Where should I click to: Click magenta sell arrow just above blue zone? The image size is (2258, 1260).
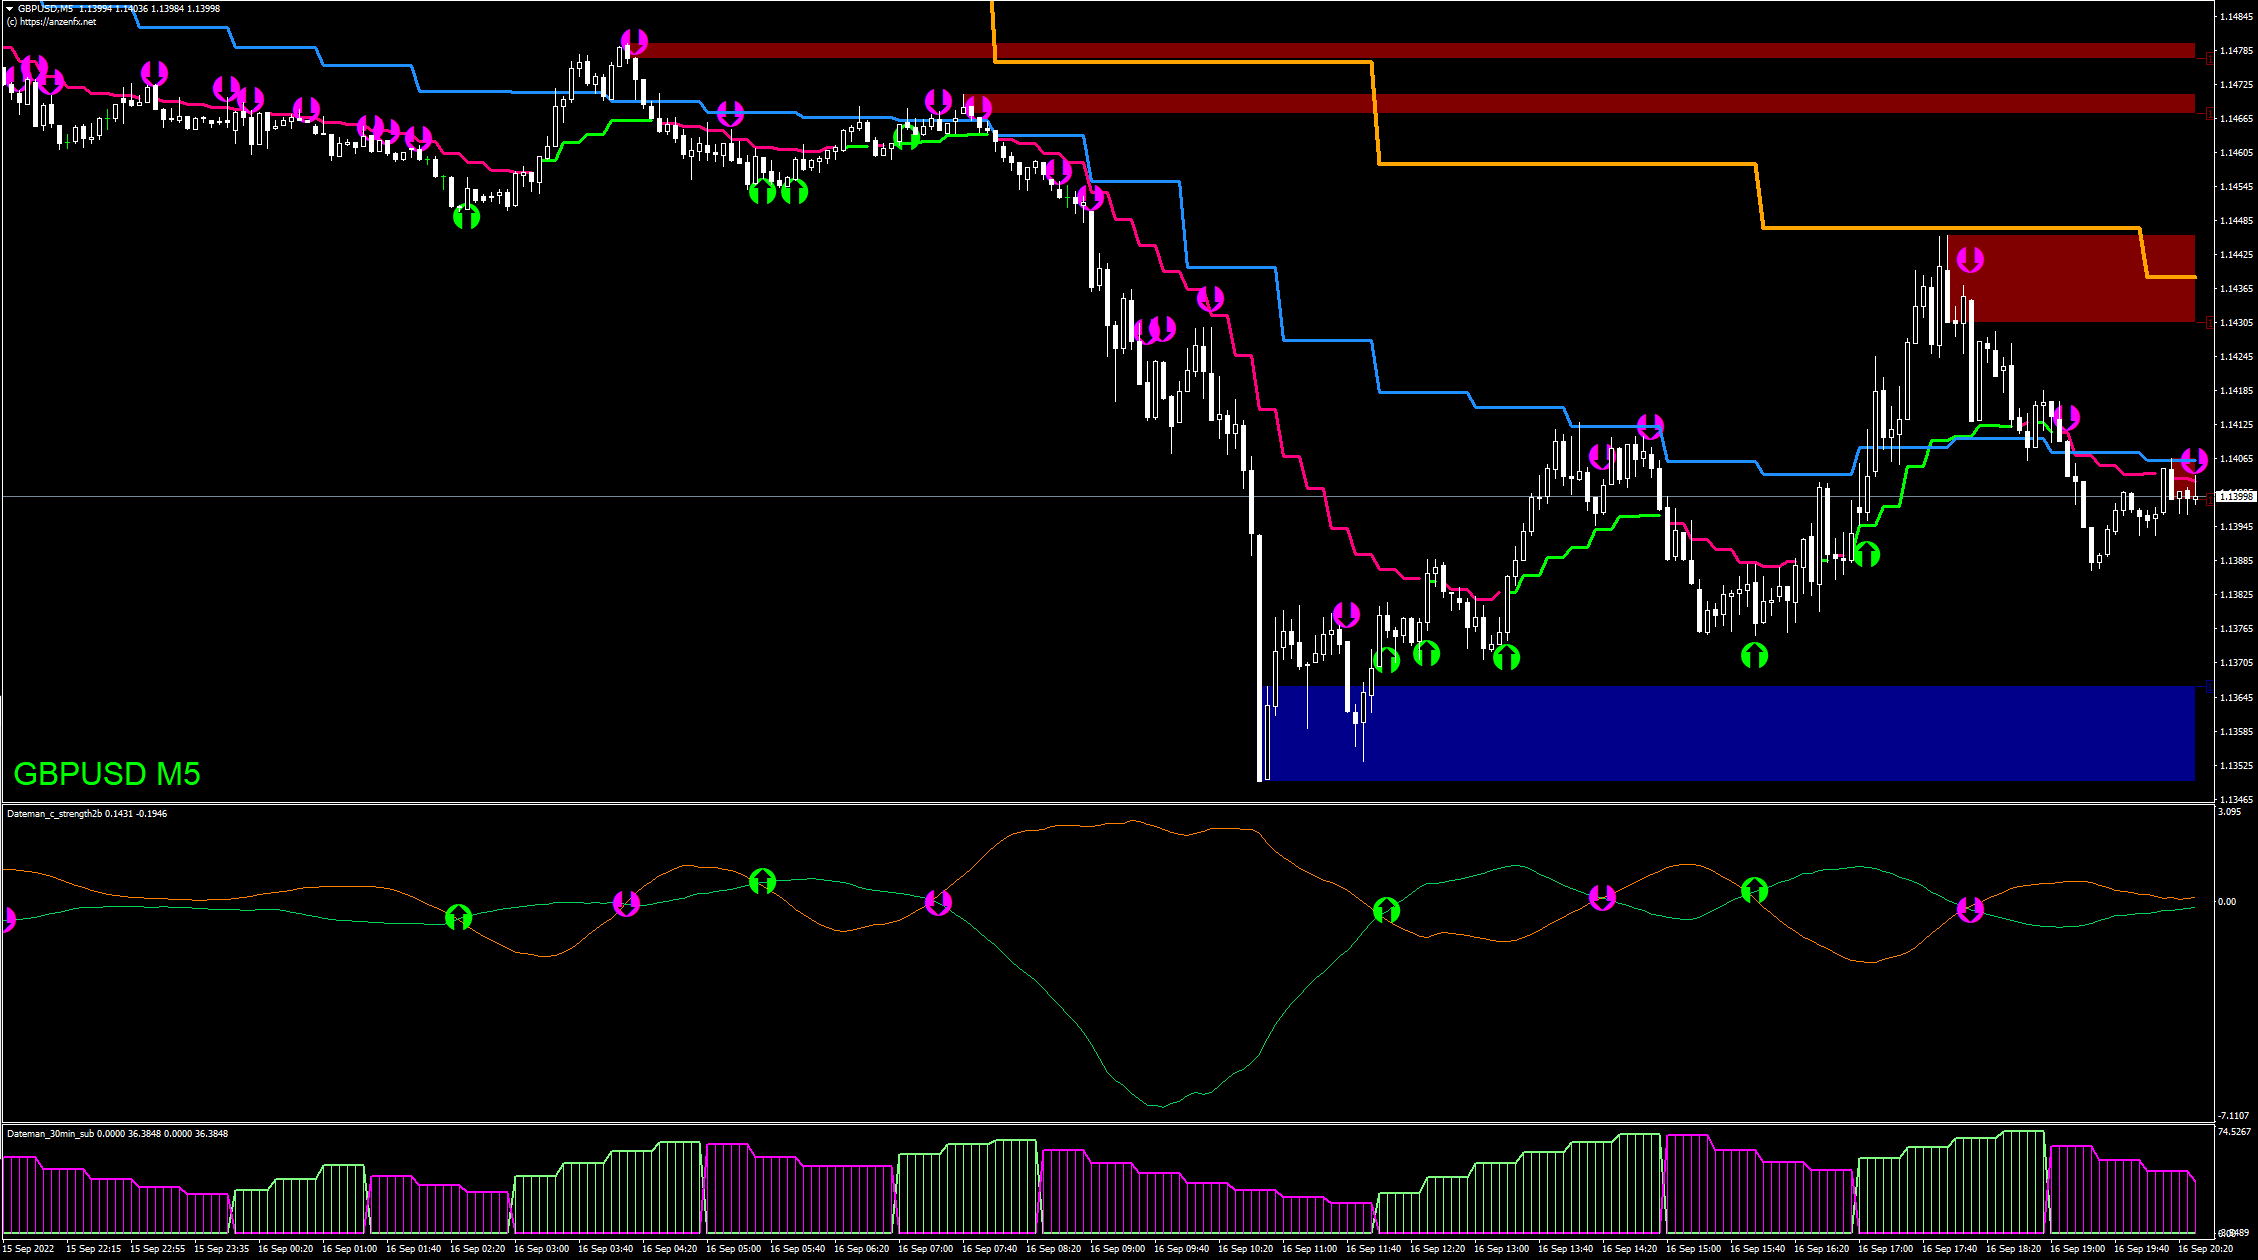(1346, 614)
